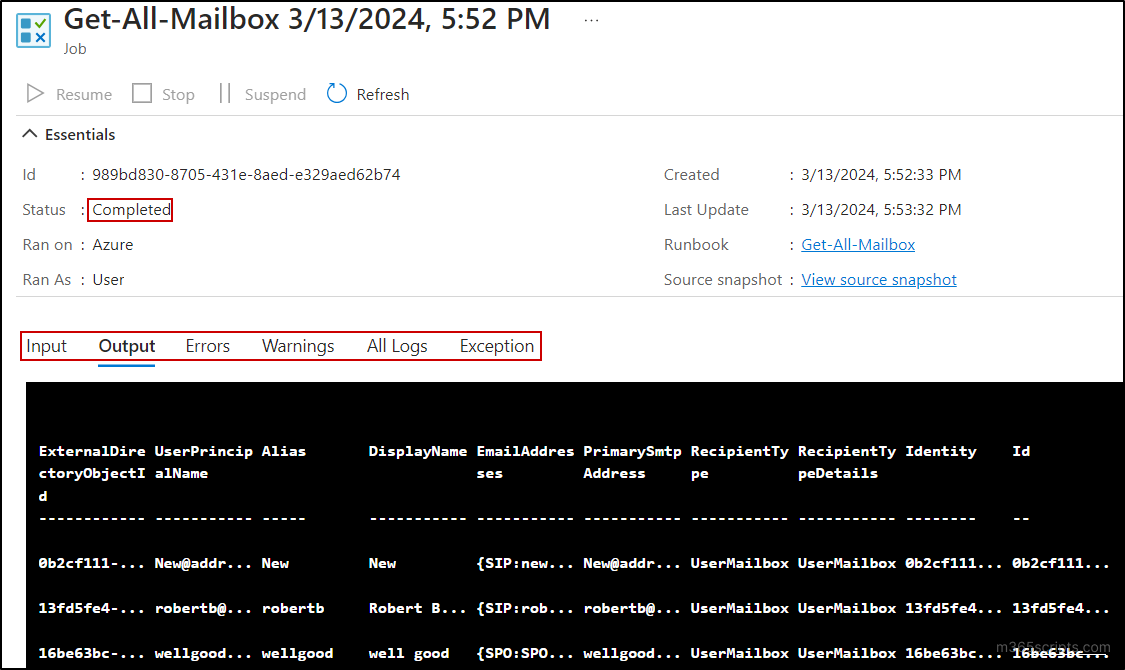The image size is (1125, 670).
Task: Refresh the job with the circular arrow icon
Action: (339, 93)
